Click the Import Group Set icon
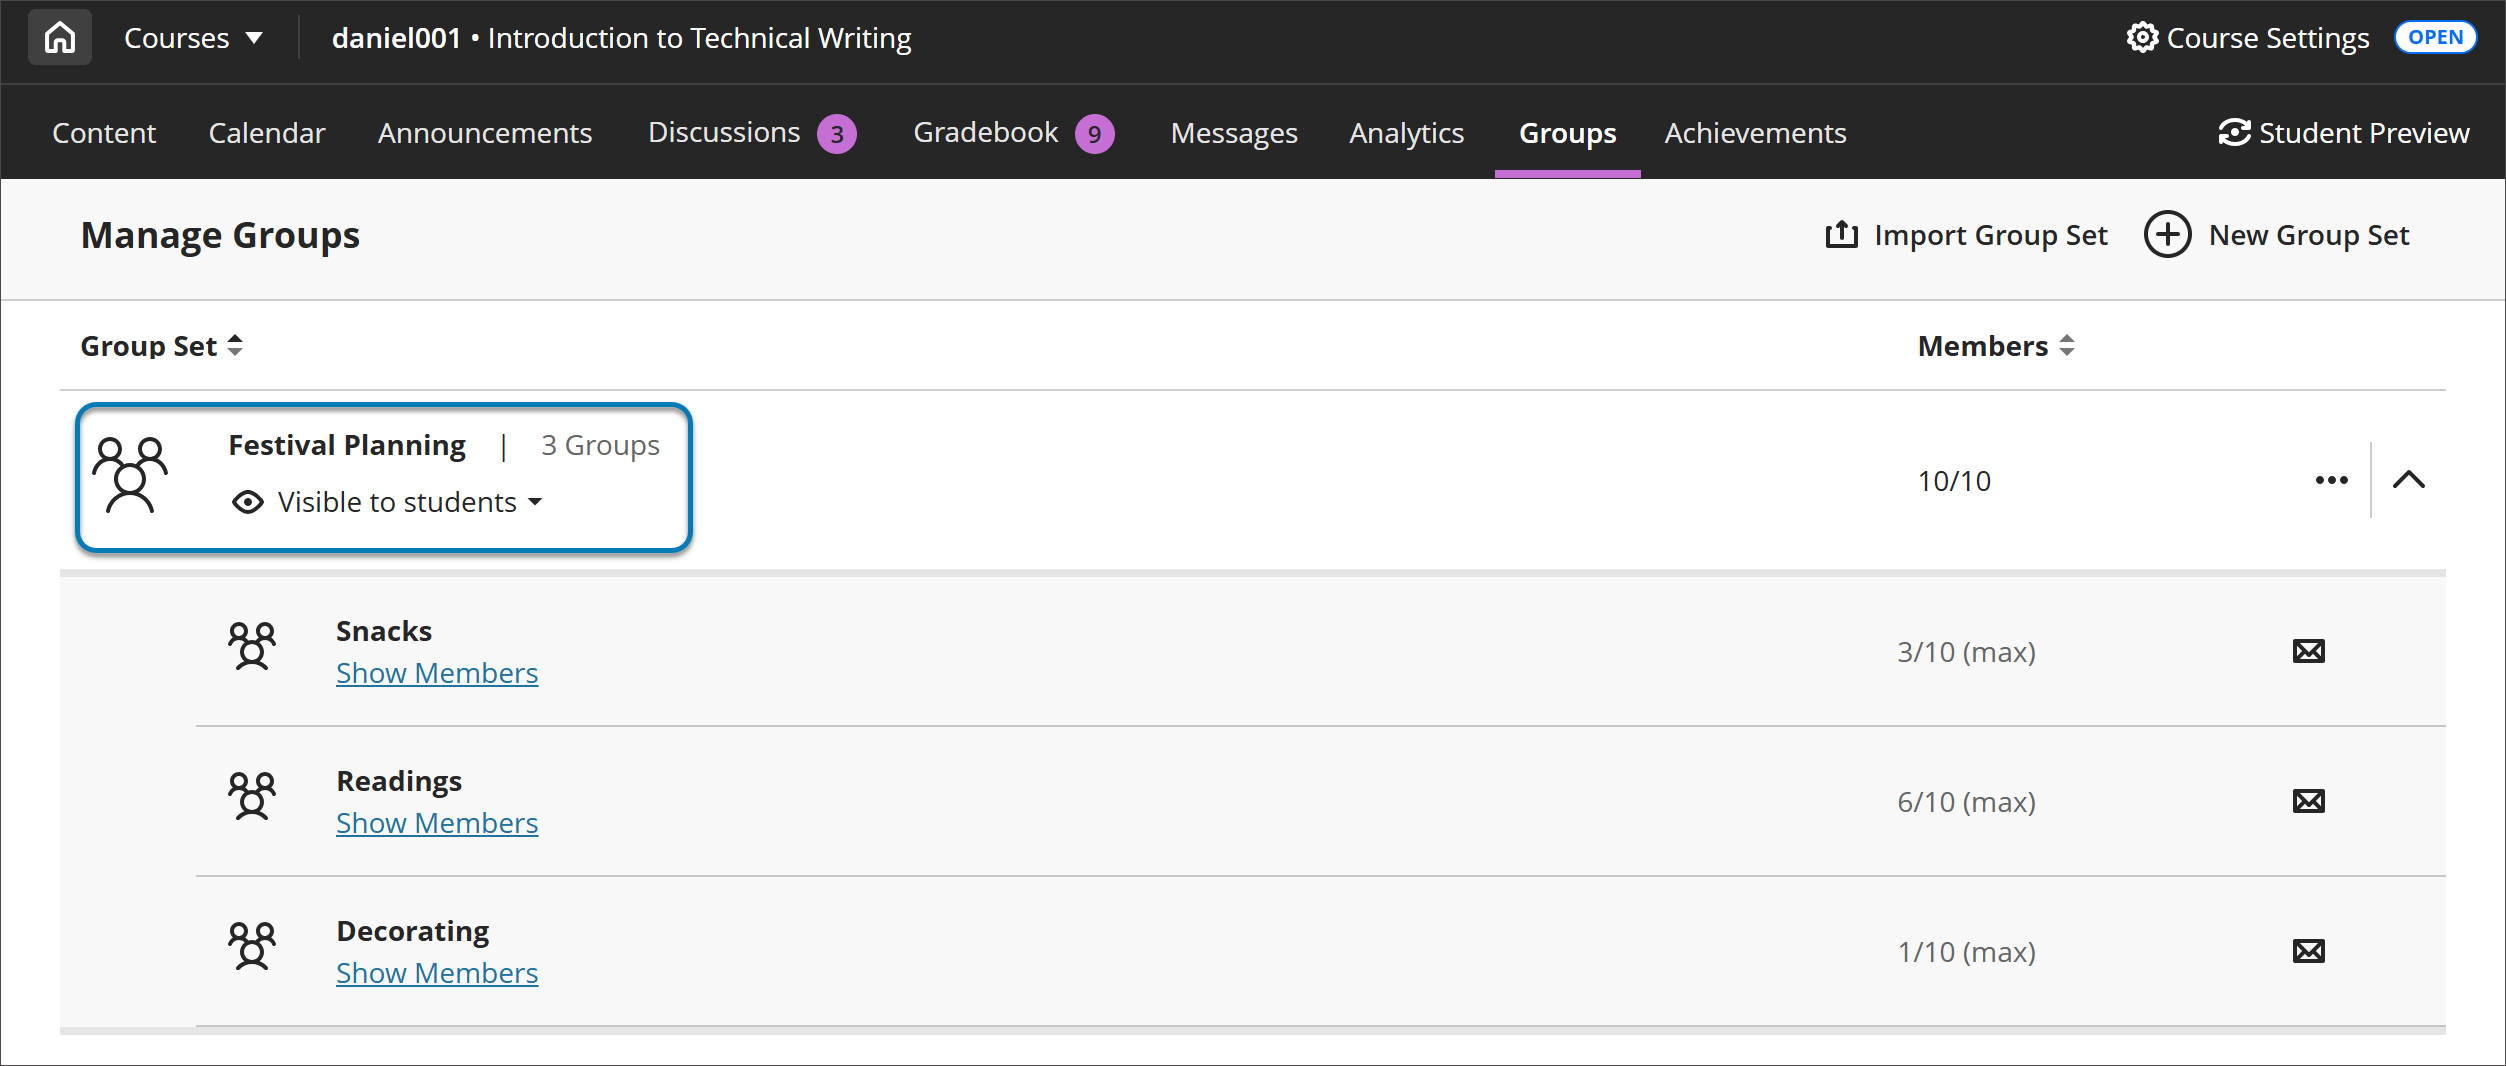The width and height of the screenshot is (2506, 1066). [x=1841, y=234]
